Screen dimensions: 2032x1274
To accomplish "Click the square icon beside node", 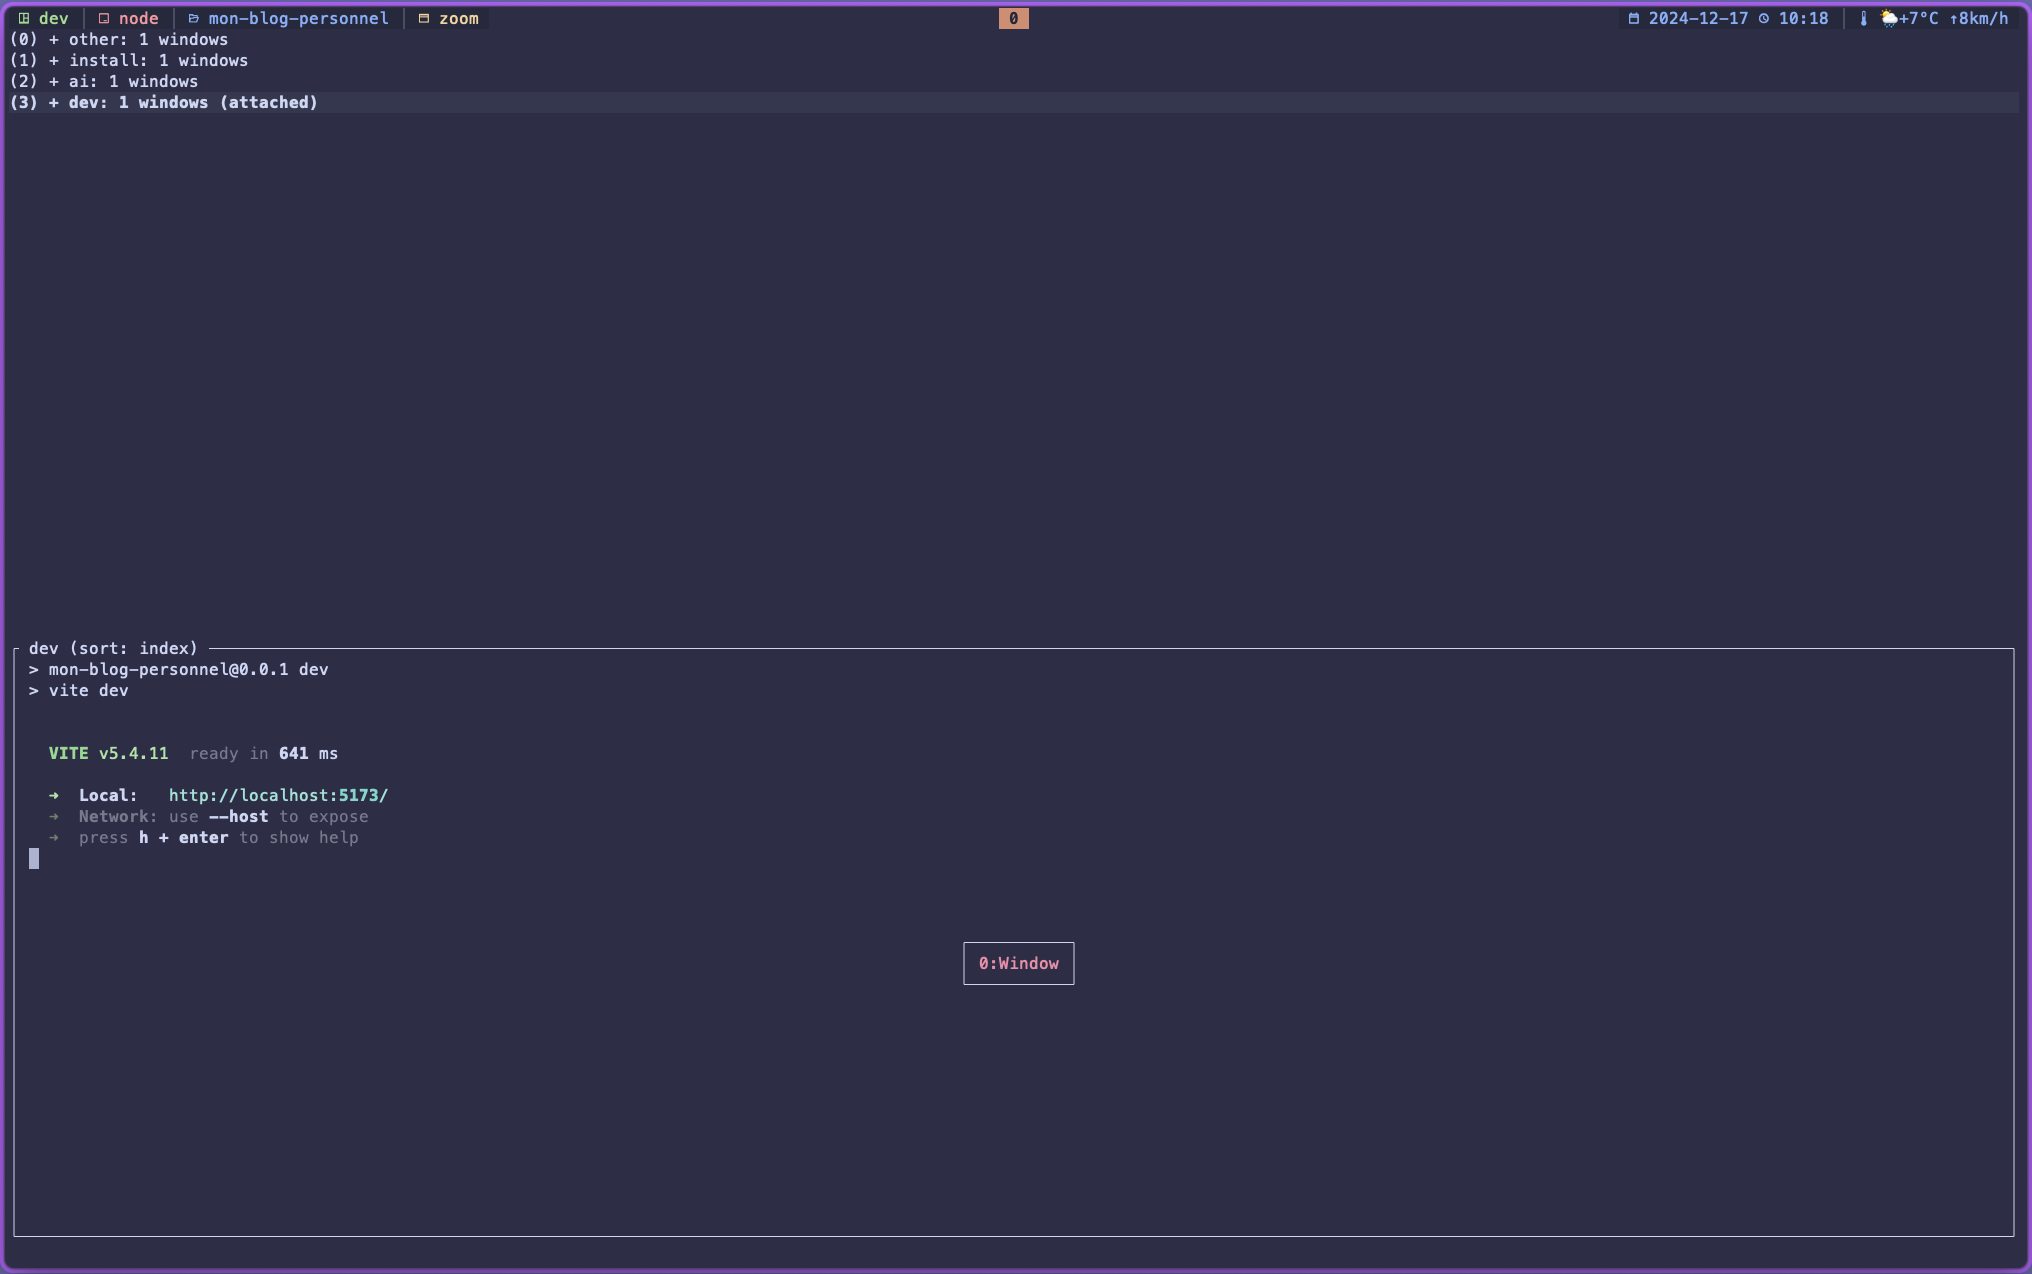I will (104, 18).
